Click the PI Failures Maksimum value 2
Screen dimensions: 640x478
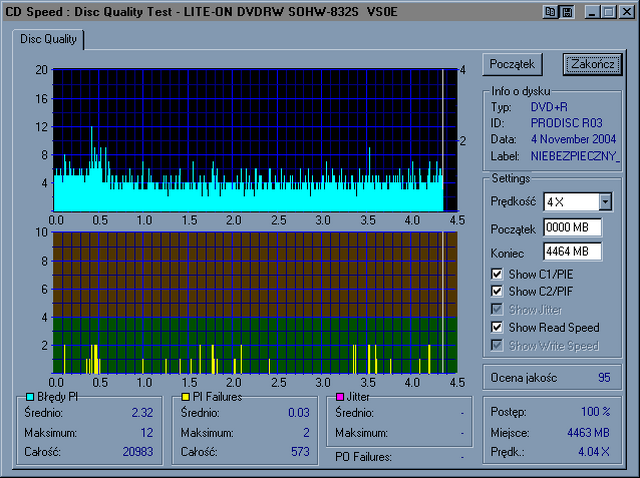tap(307, 433)
